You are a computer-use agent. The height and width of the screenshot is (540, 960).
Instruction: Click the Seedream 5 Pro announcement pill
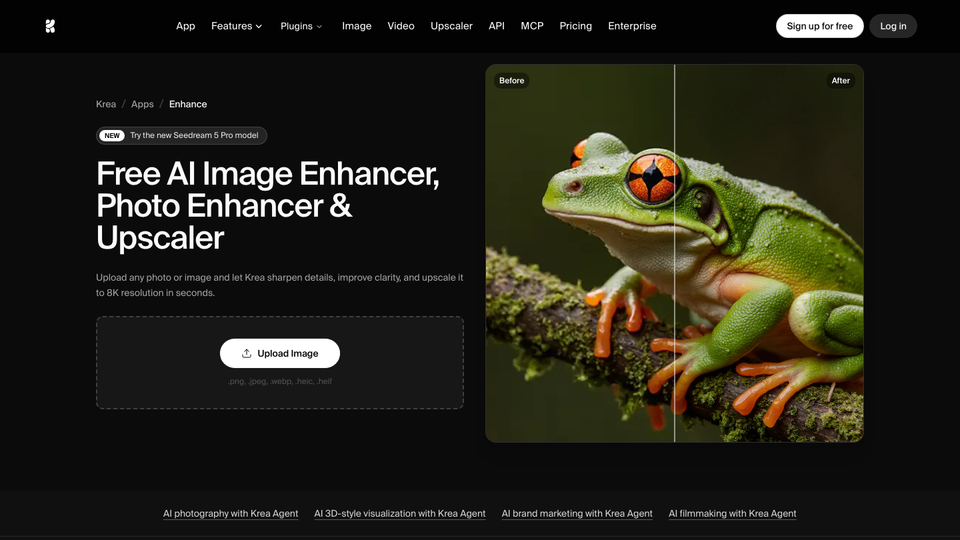(181, 135)
